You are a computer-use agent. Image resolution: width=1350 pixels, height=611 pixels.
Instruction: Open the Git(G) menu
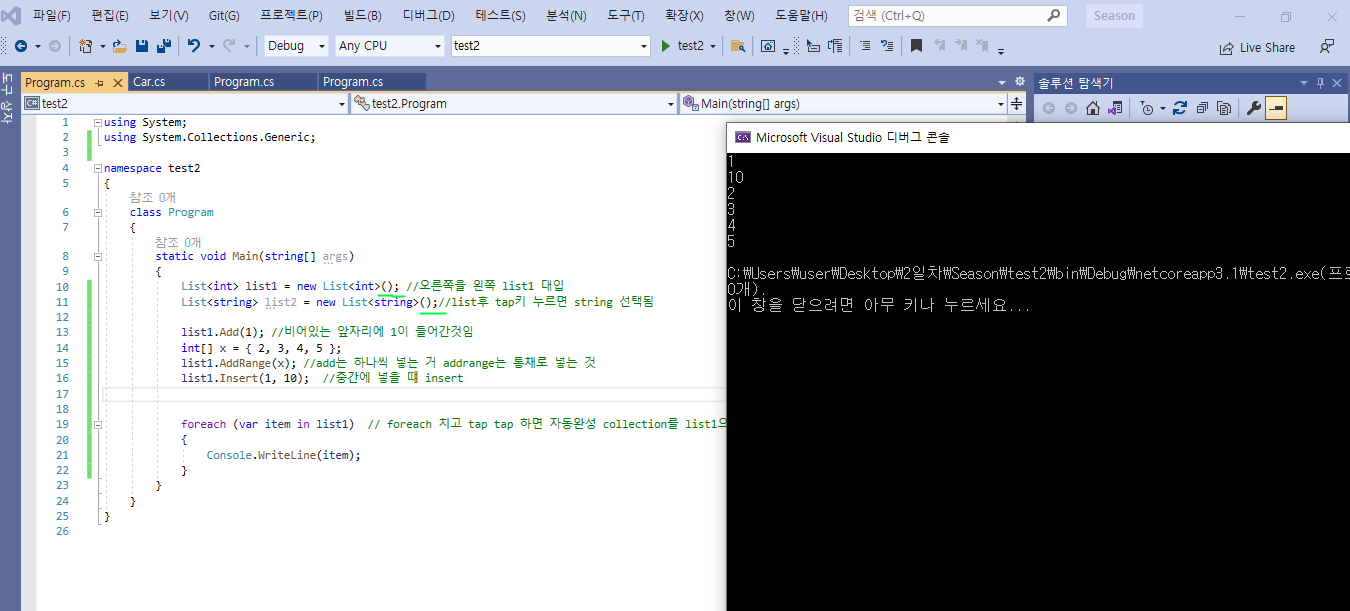pos(223,16)
